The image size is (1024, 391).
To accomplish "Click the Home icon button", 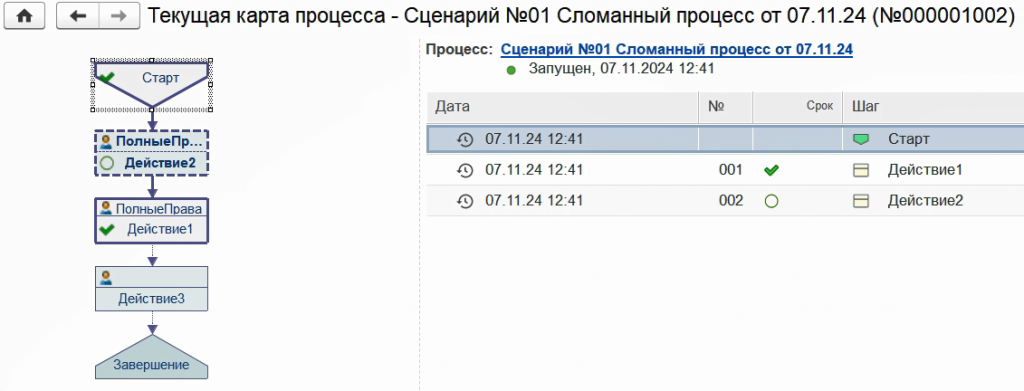I will click(24, 16).
